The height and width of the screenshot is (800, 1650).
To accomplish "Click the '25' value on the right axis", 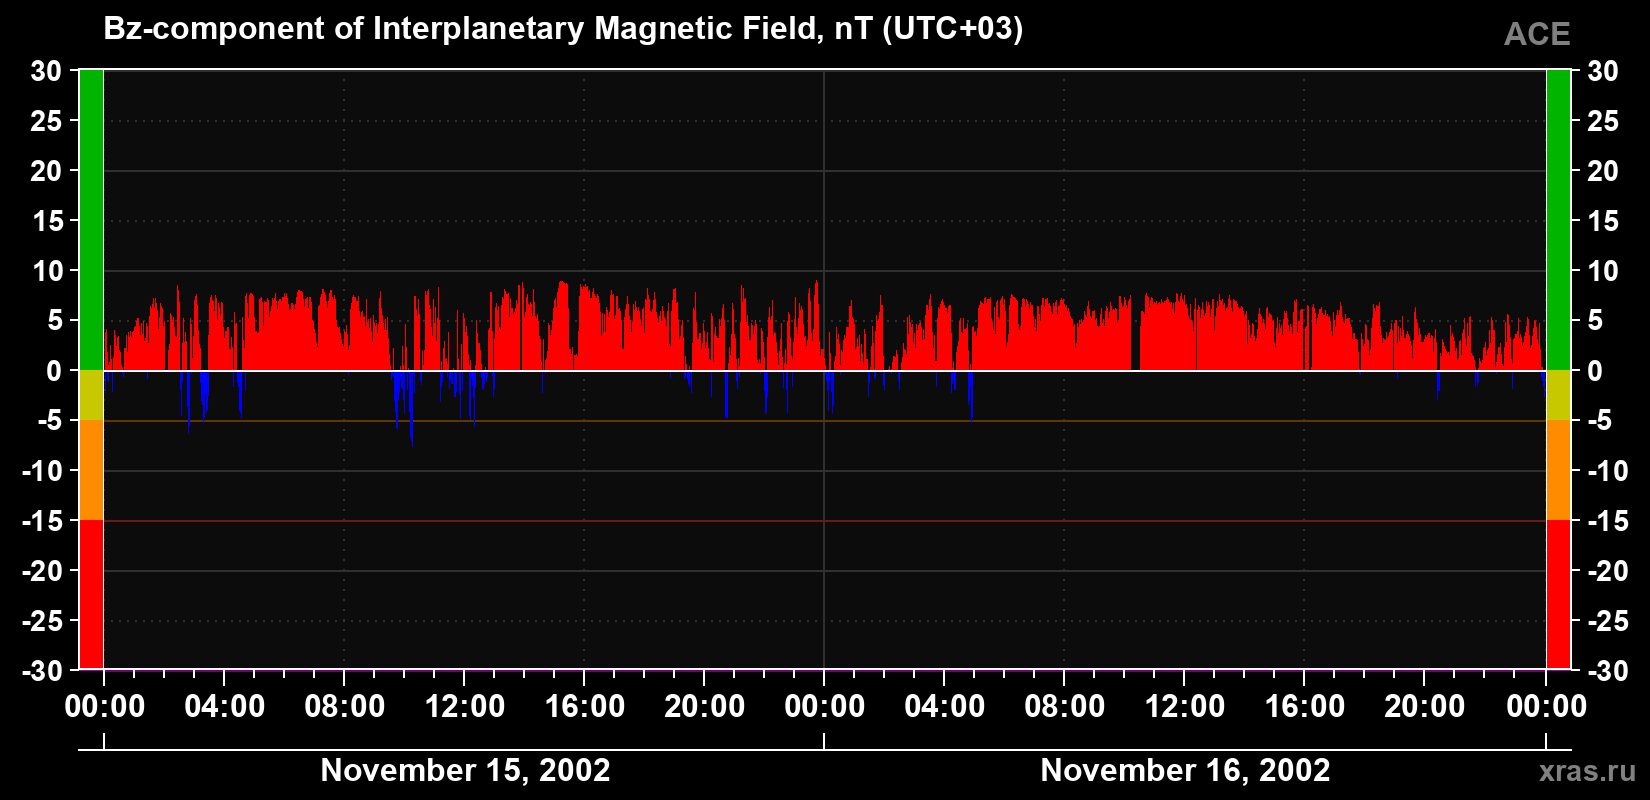I will point(1602,121).
